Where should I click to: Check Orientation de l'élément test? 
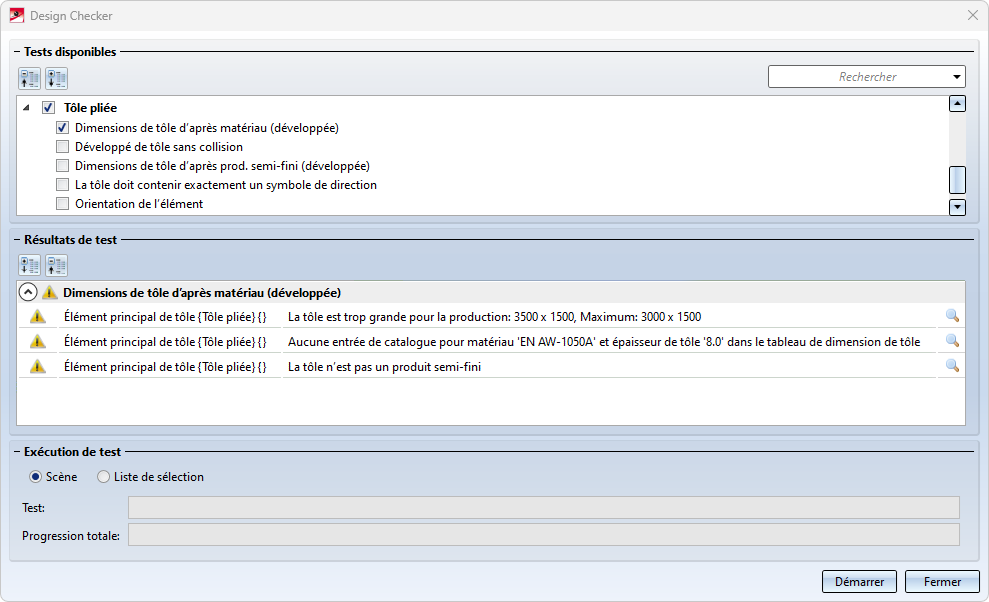(x=62, y=204)
